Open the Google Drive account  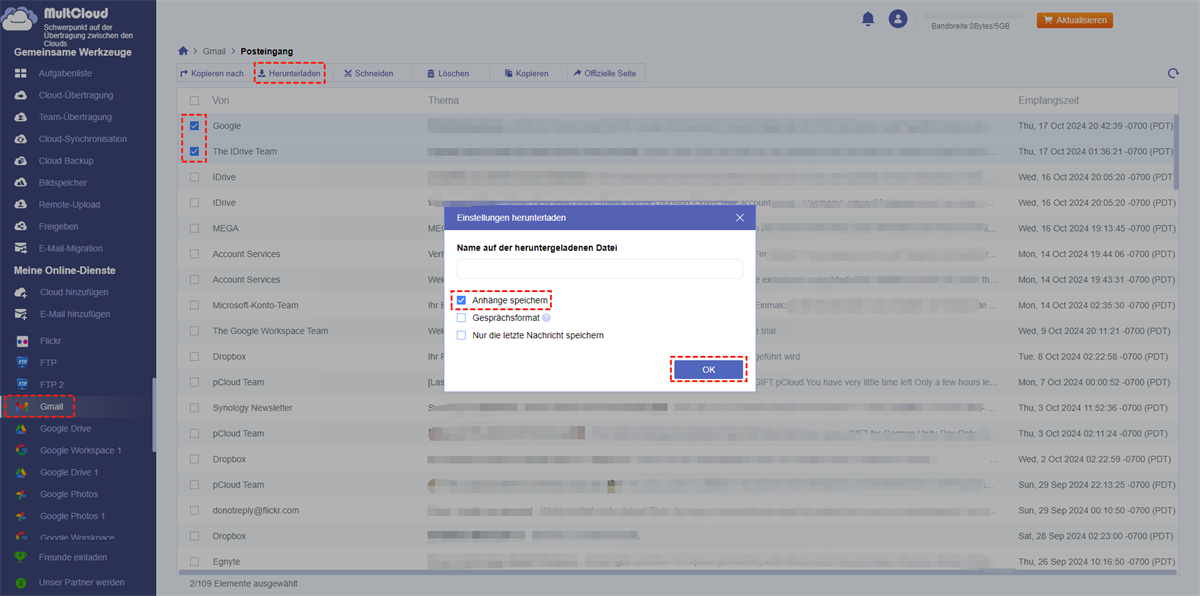point(65,429)
